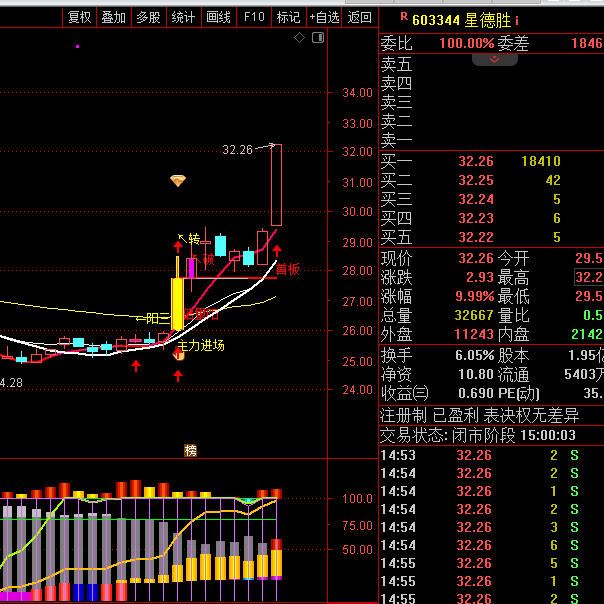Click the diamond outline icon at chart top
The height and width of the screenshot is (604, 604).
click(298, 38)
